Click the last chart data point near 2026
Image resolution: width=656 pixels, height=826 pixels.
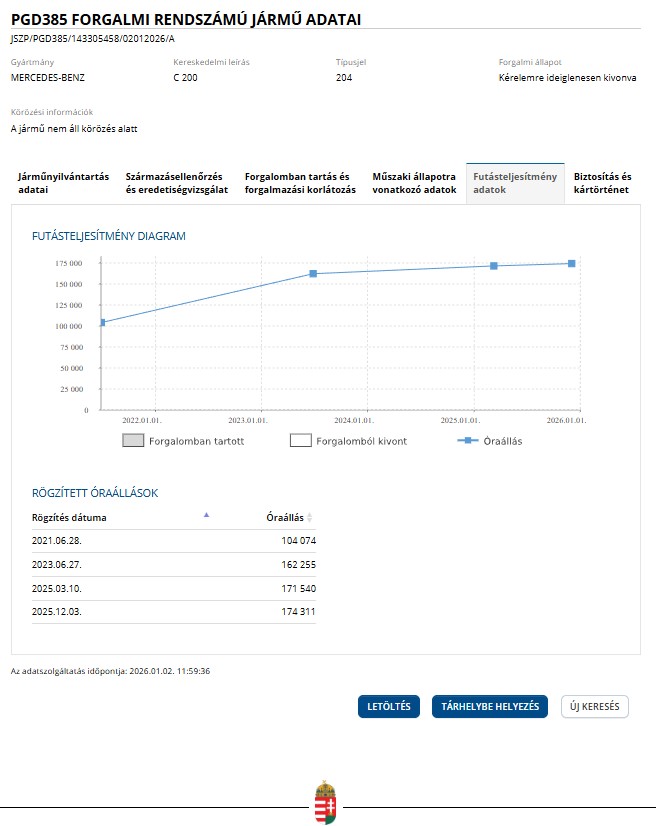[571, 263]
